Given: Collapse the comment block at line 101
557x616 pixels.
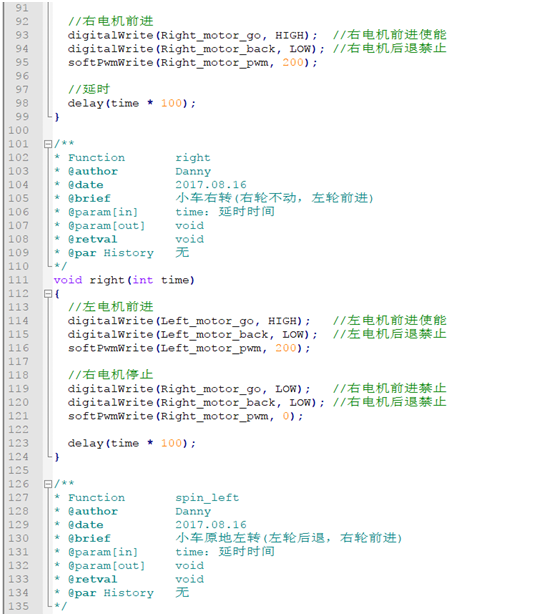Looking at the screenshot, I should (48, 144).
